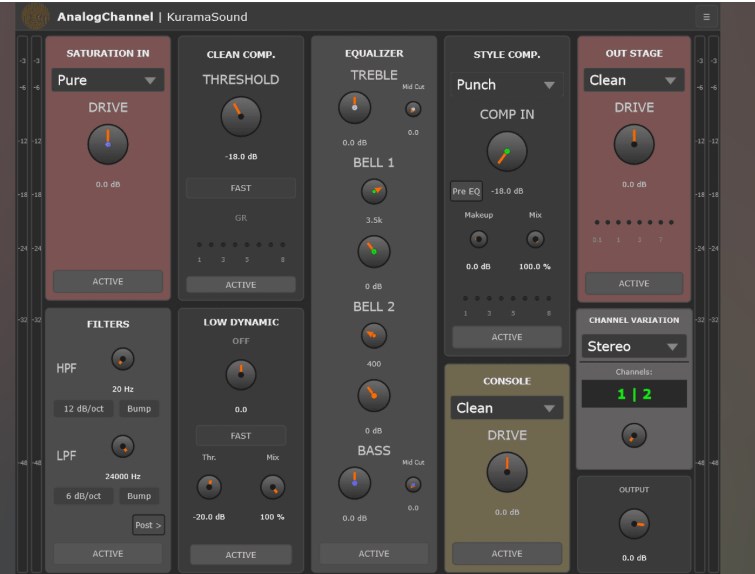This screenshot has width=755, height=574.
Task: Click the Style Comp In knob
Action: (506, 152)
